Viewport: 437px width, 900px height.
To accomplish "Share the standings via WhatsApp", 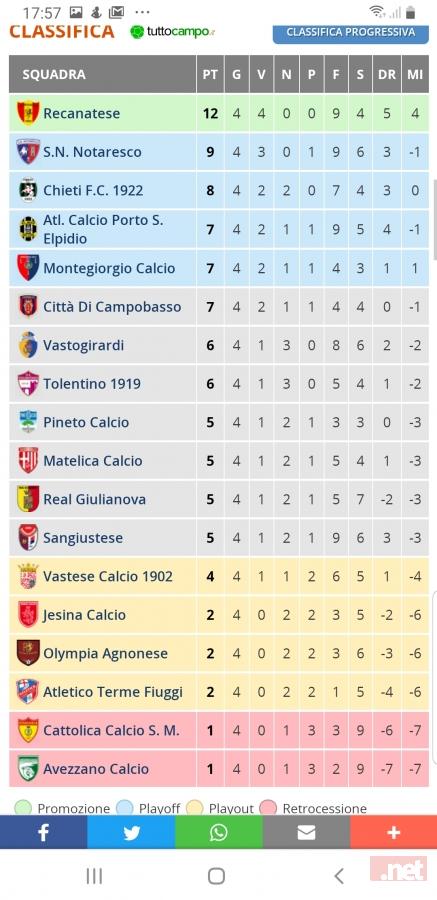I will [x=219, y=832].
